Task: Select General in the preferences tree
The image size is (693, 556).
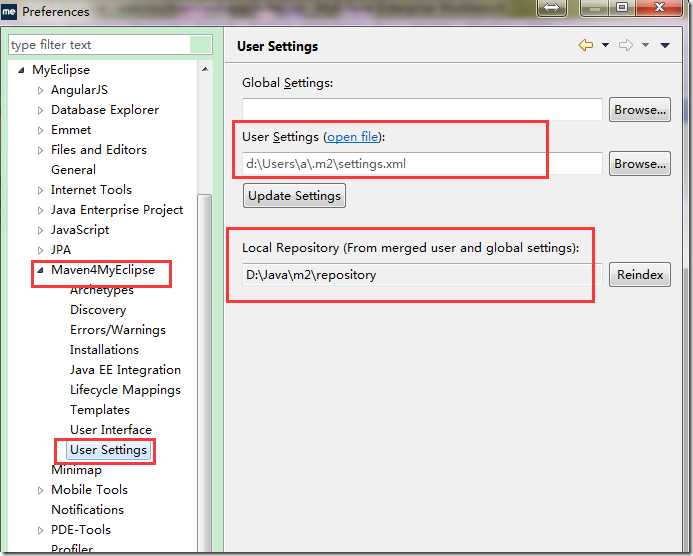Action: (x=73, y=170)
